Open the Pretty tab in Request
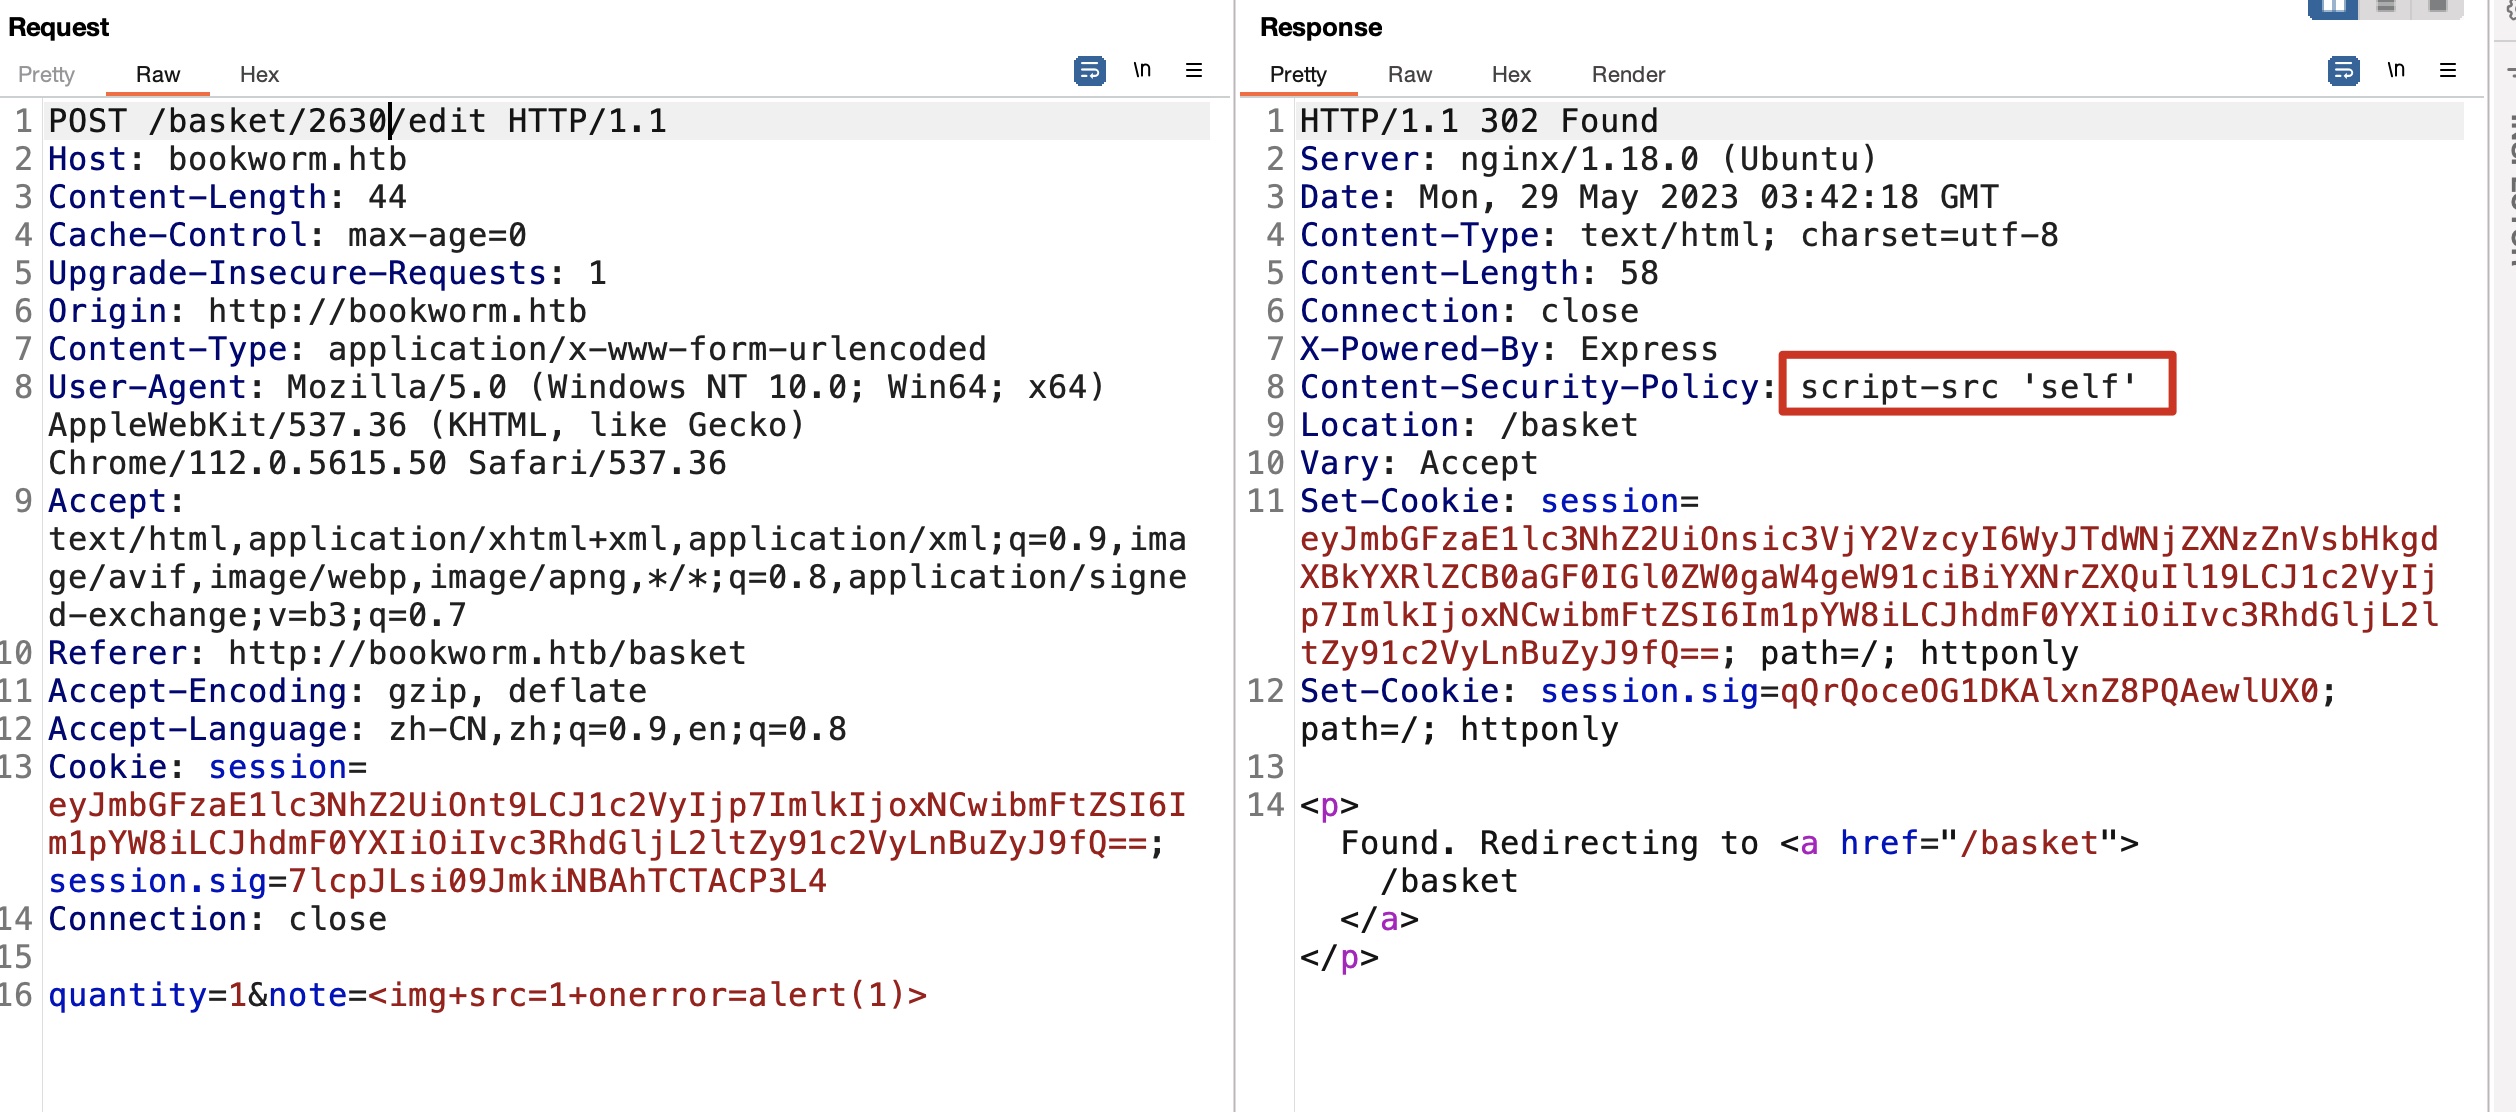The height and width of the screenshot is (1112, 2516). 46,75
